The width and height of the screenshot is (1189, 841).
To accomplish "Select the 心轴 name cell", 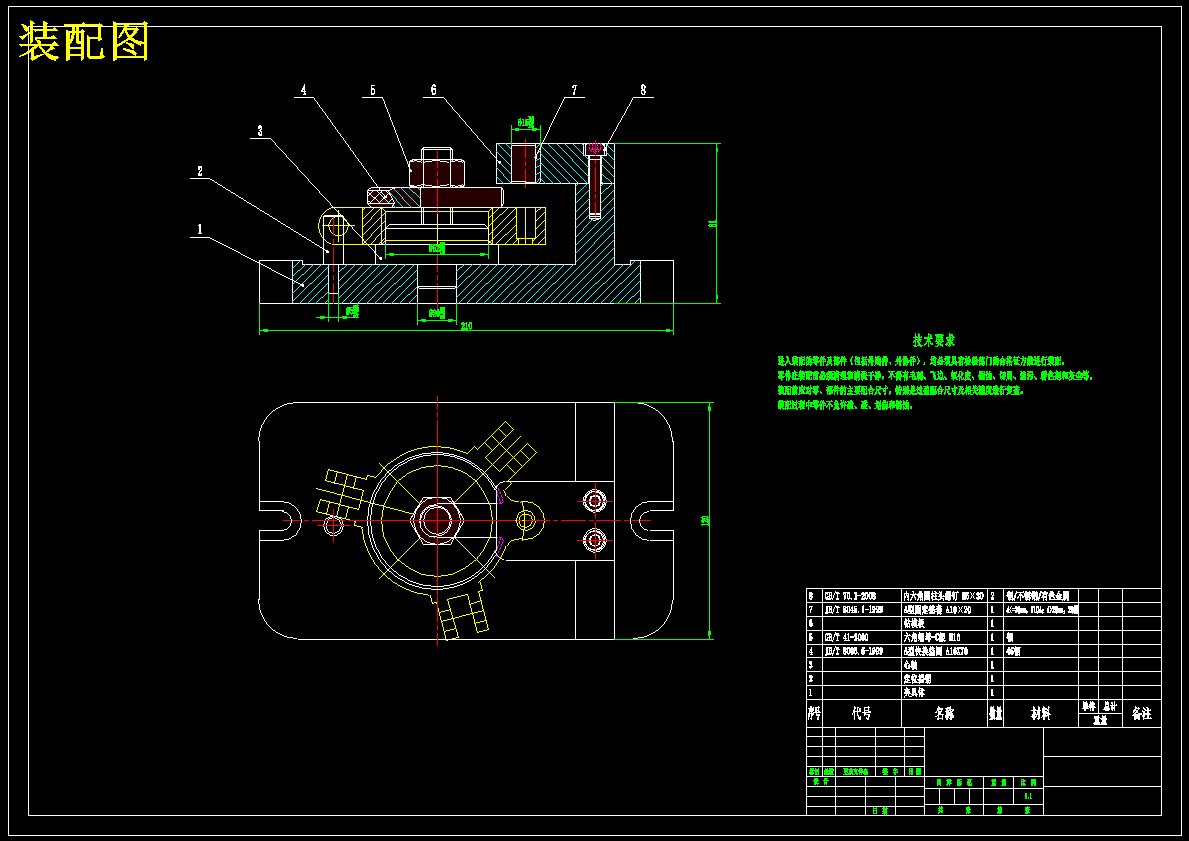I will tap(944, 665).
